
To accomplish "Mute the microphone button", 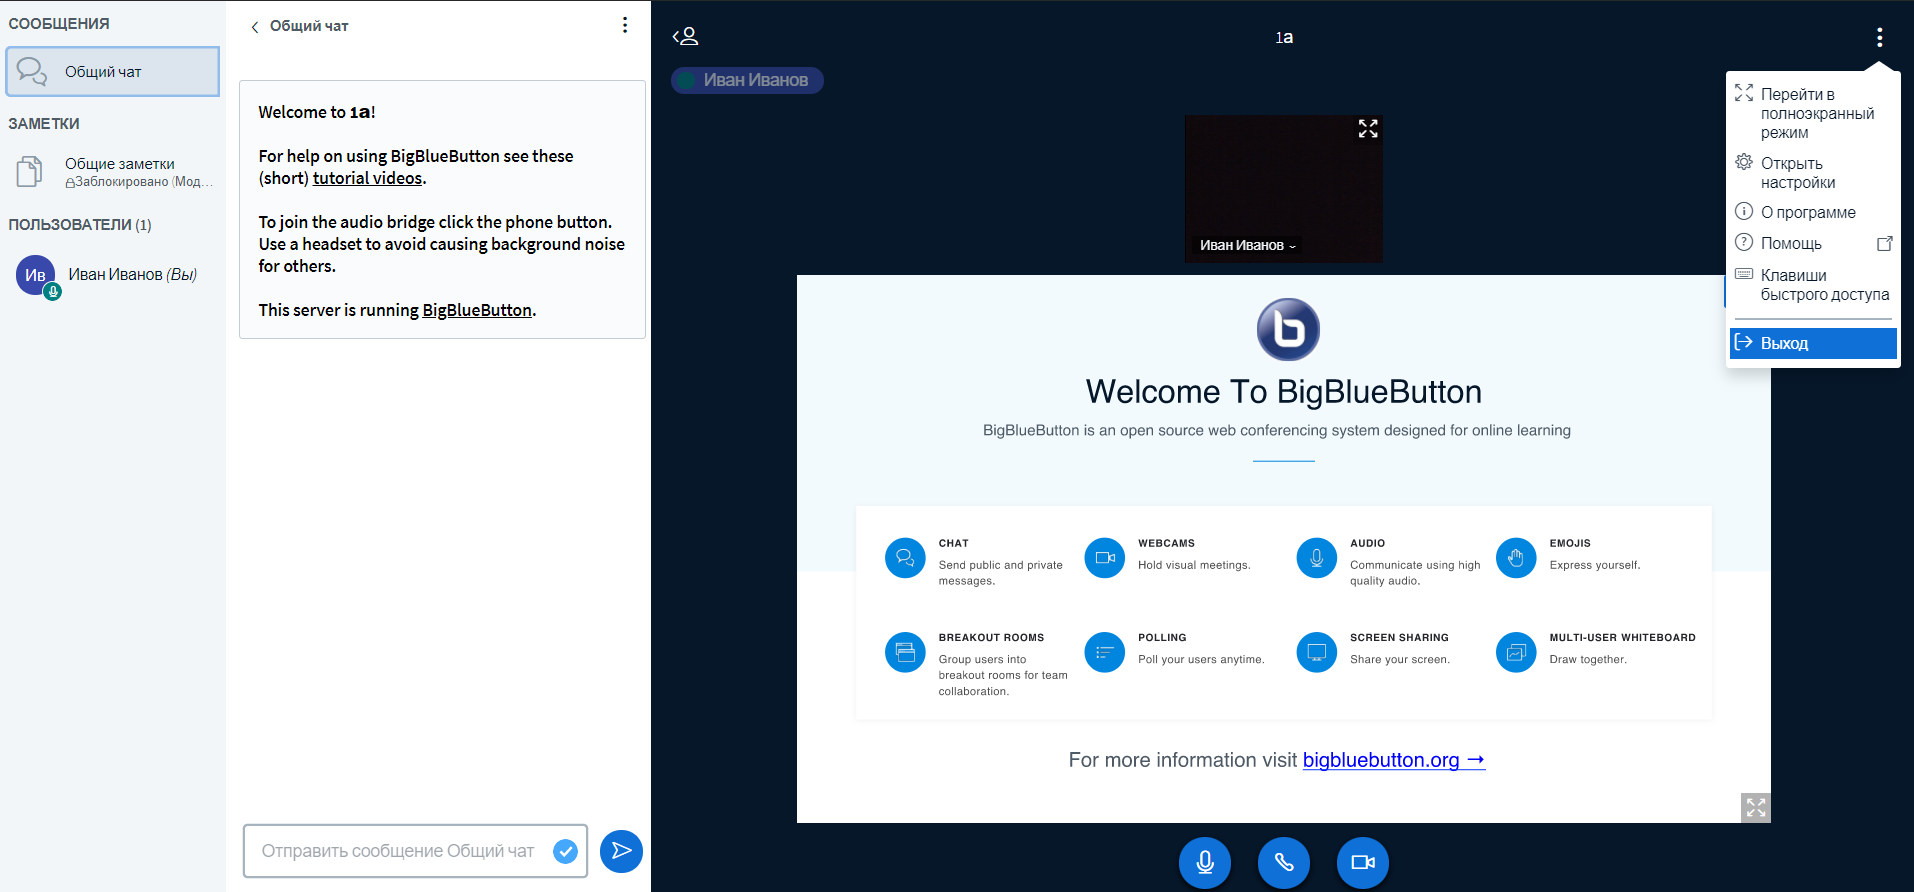I will [1204, 862].
